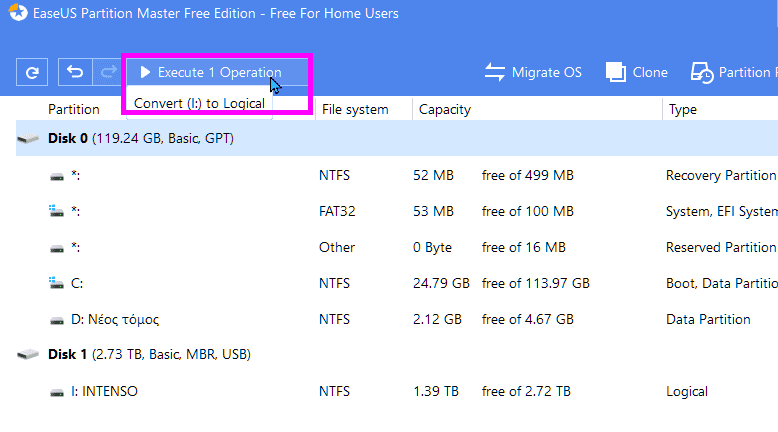Select Disk 0 (119.24 GB, Basic, GPT) row
778x432 pixels.
point(397,138)
